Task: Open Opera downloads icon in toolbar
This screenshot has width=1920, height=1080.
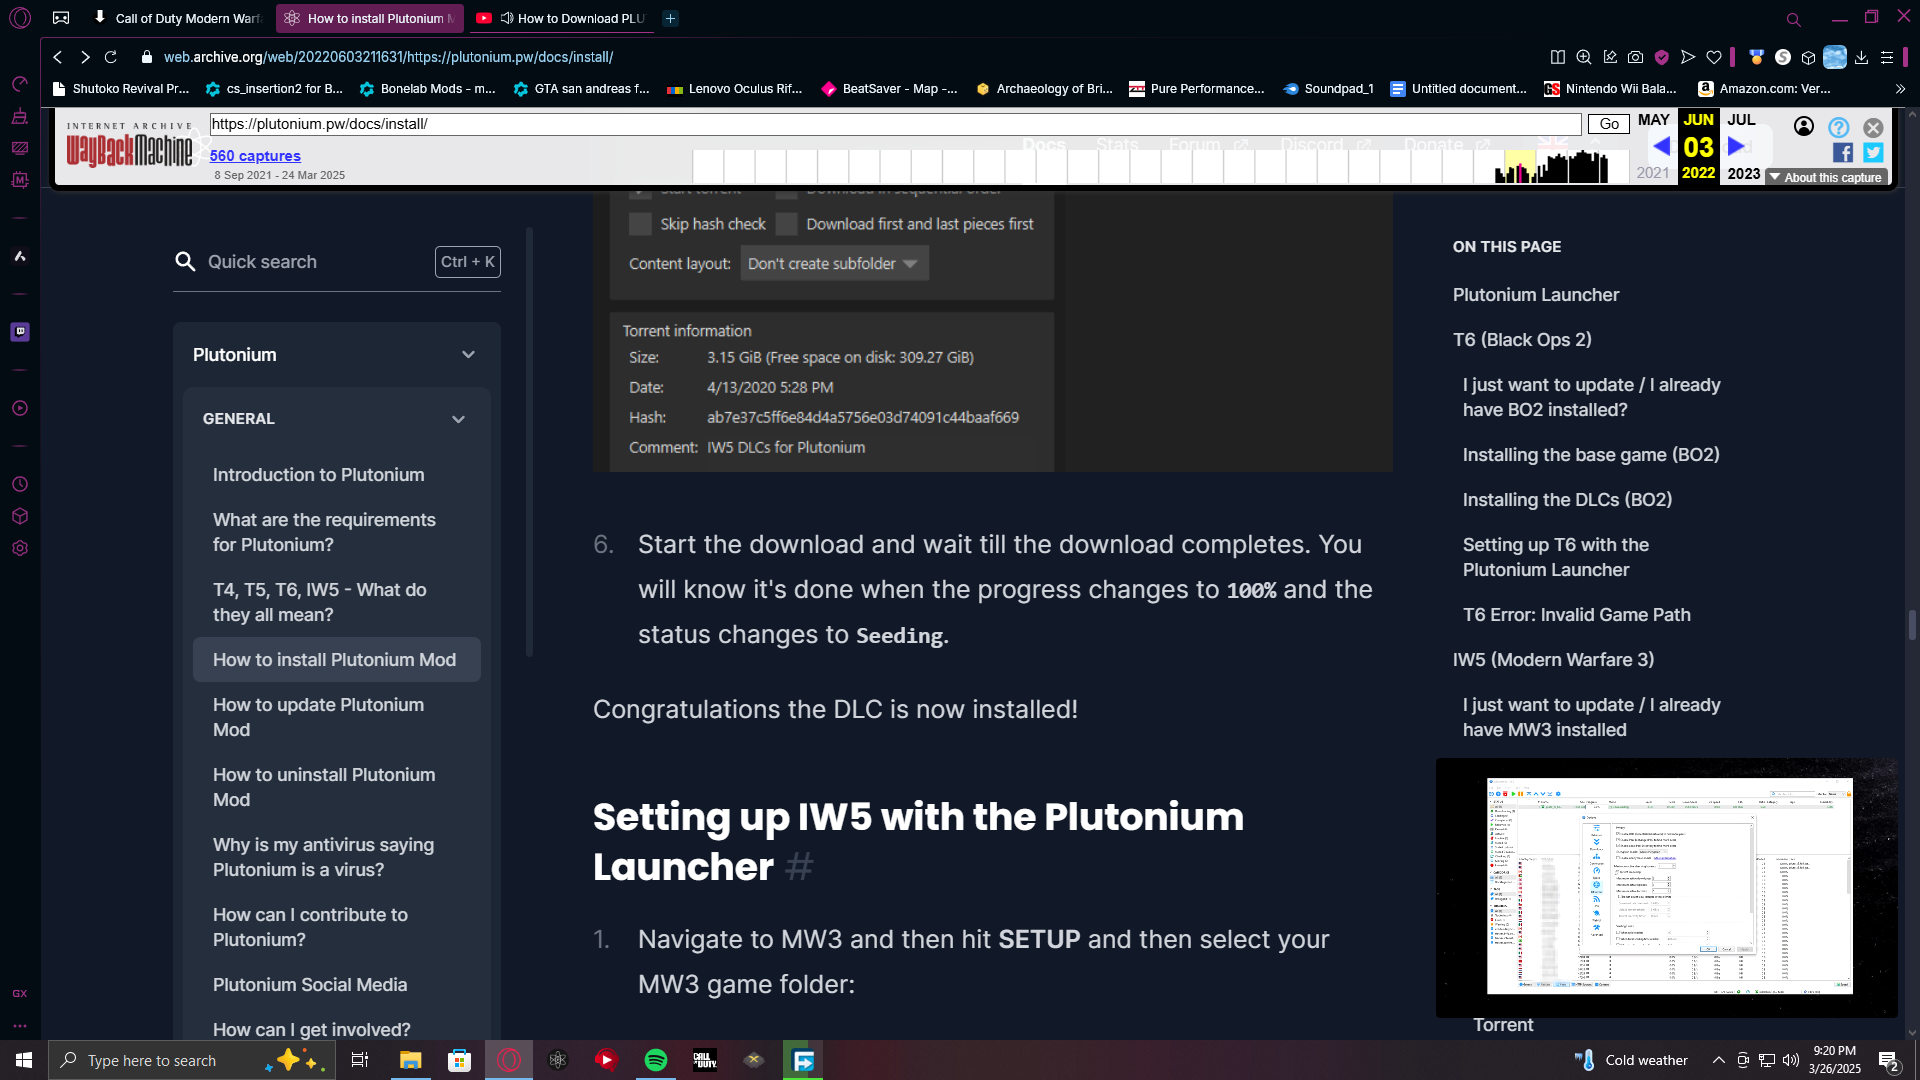Action: [1861, 57]
